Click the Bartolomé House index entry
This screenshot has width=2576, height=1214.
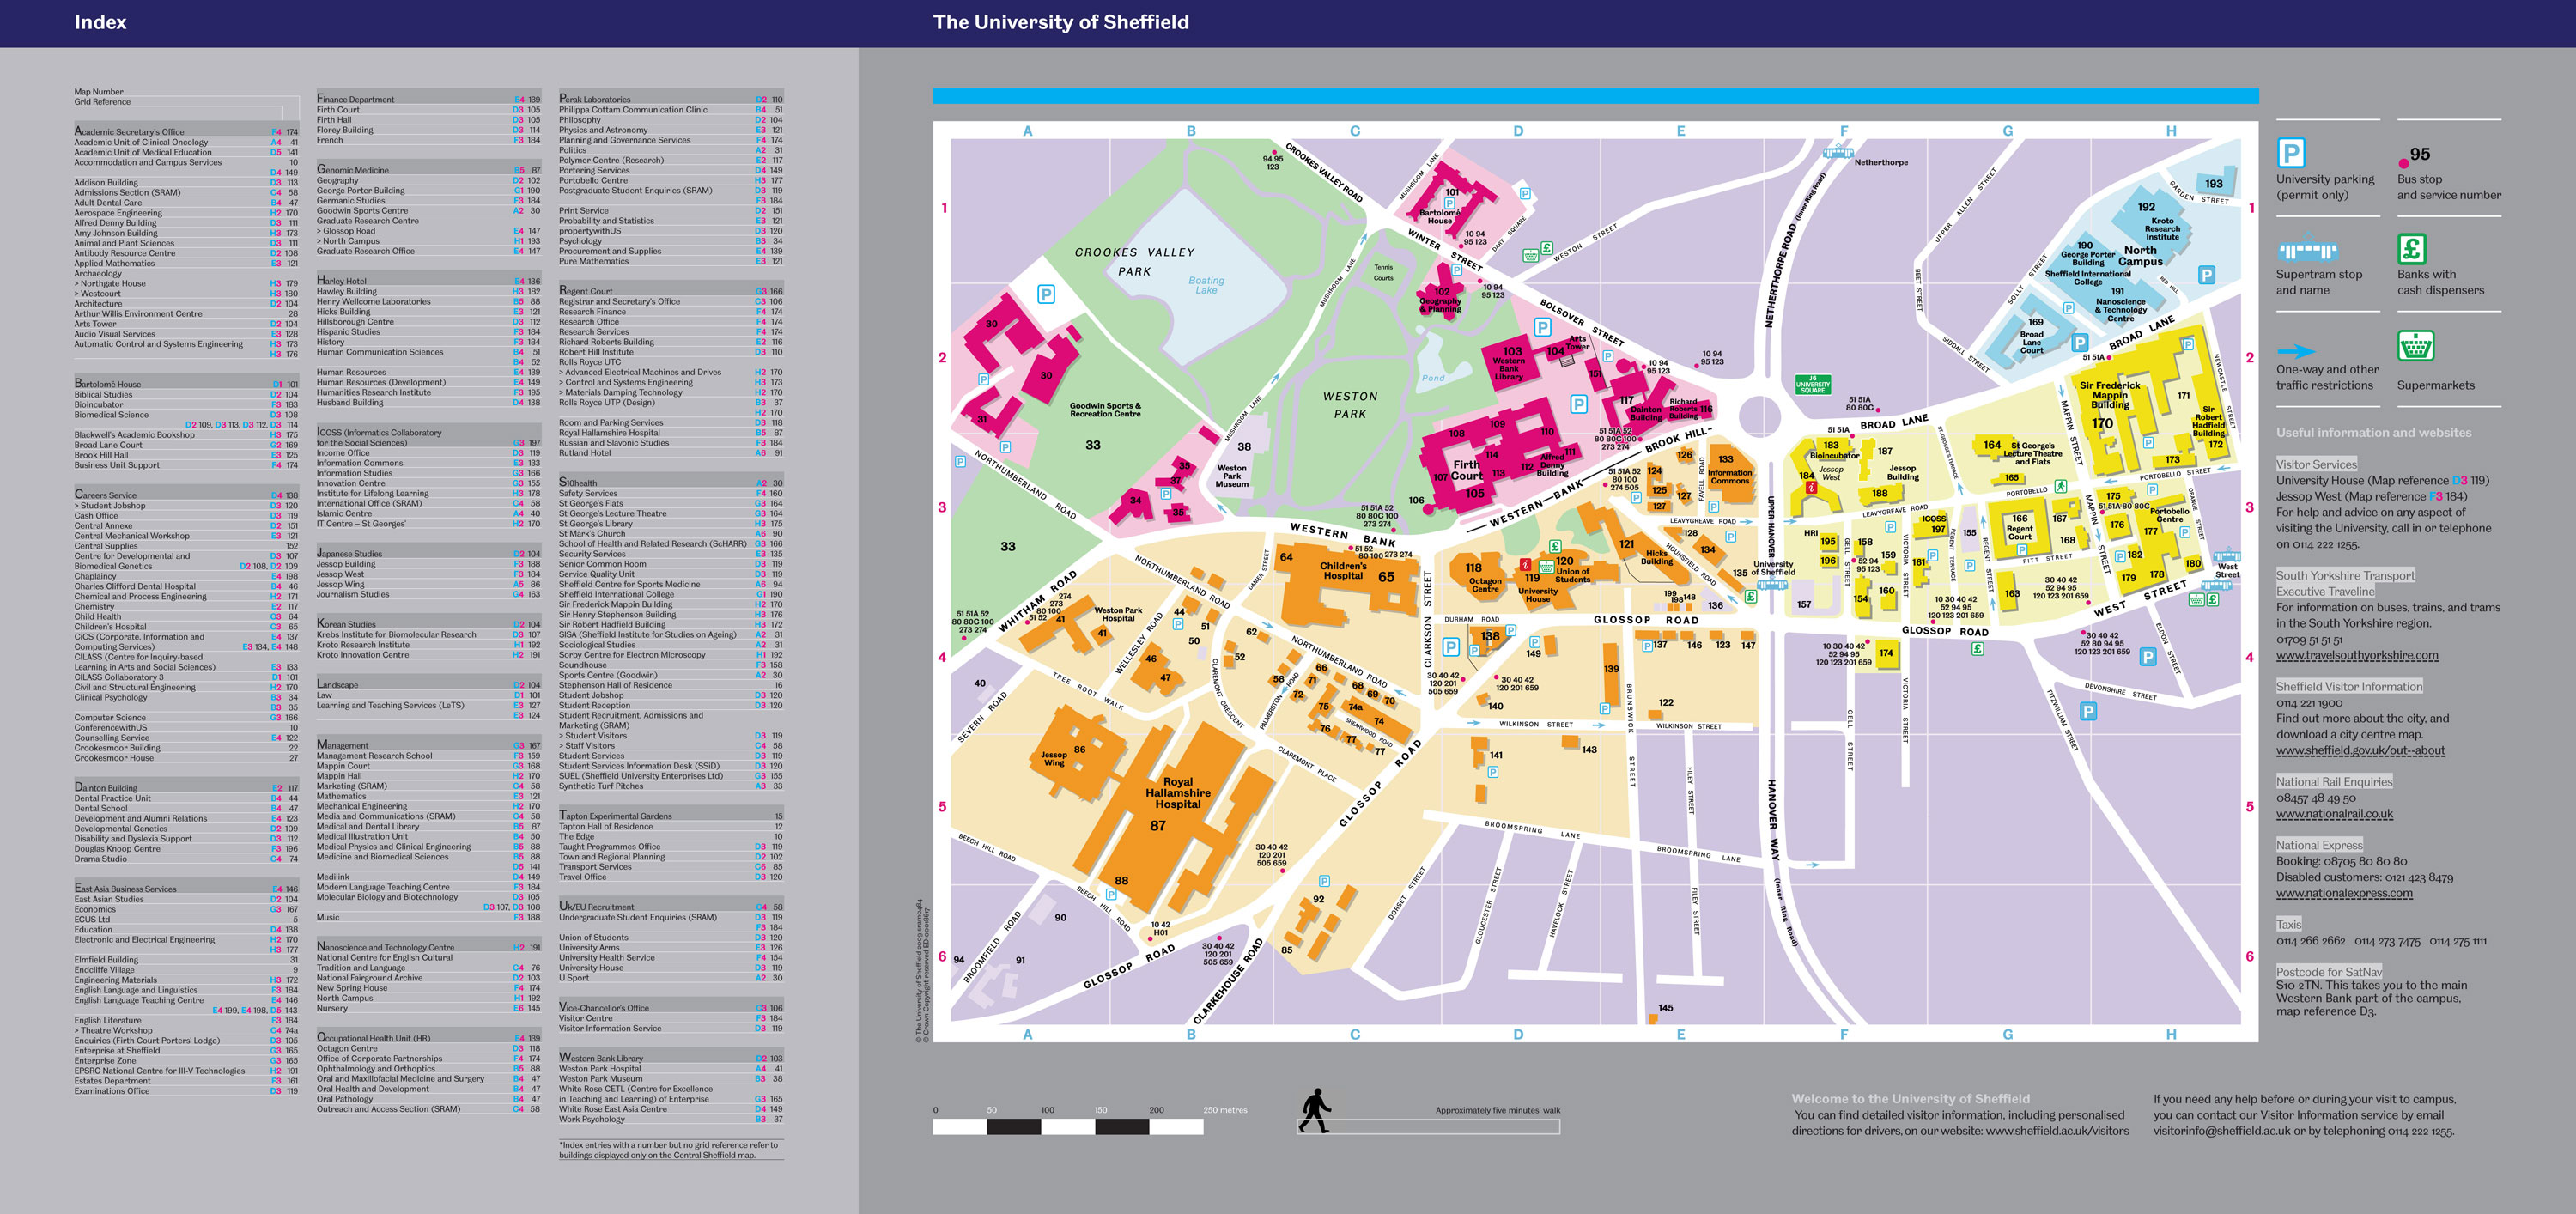tap(186, 383)
